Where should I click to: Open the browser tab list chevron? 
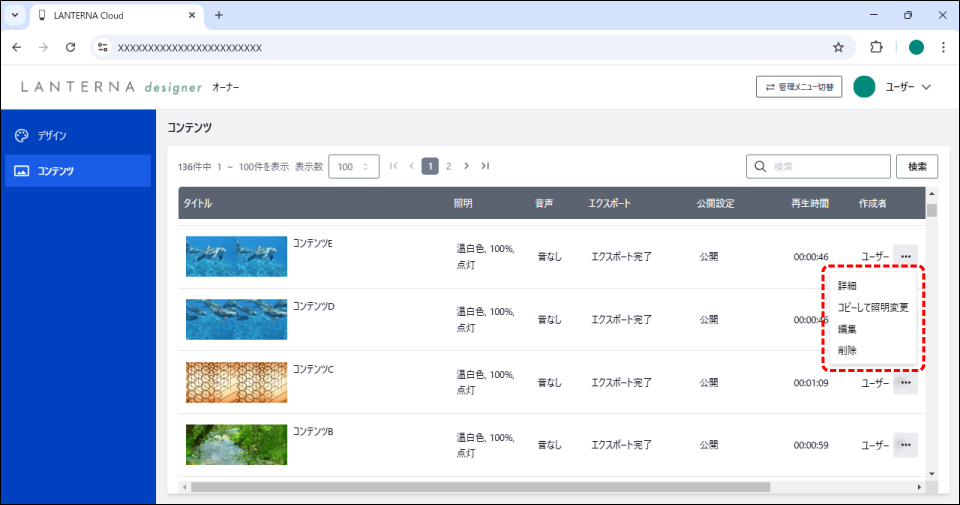coord(15,15)
